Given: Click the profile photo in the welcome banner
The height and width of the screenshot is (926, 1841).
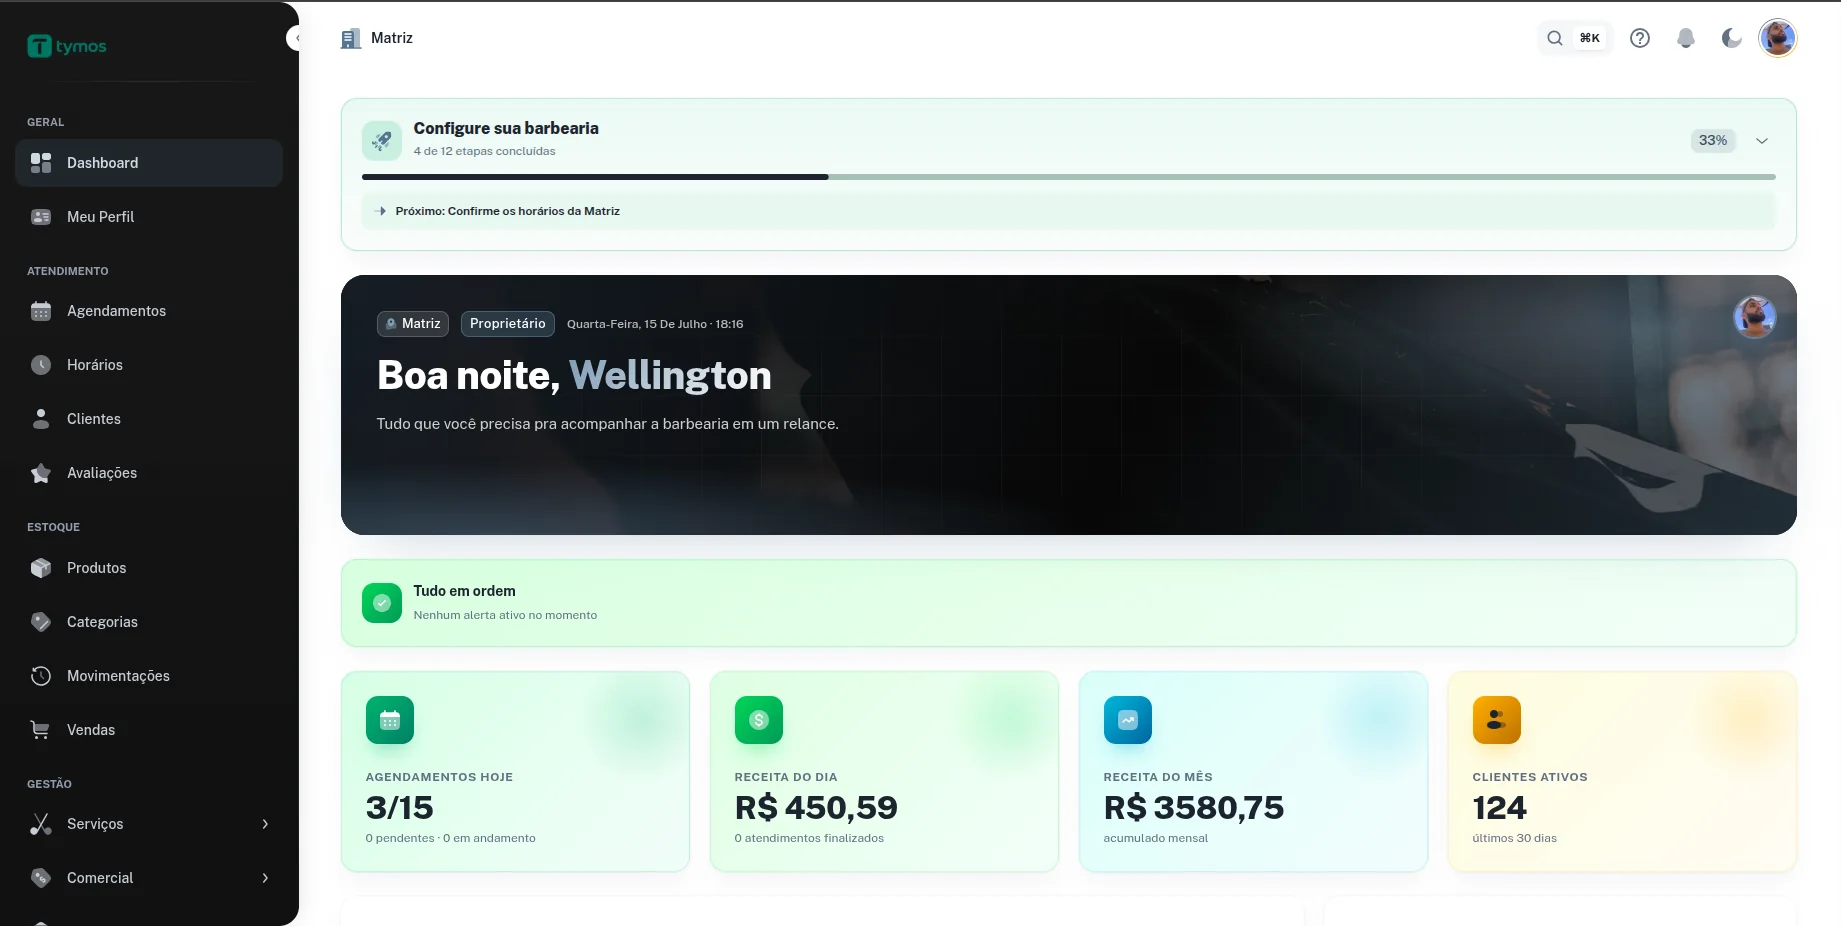Looking at the screenshot, I should pos(1755,317).
